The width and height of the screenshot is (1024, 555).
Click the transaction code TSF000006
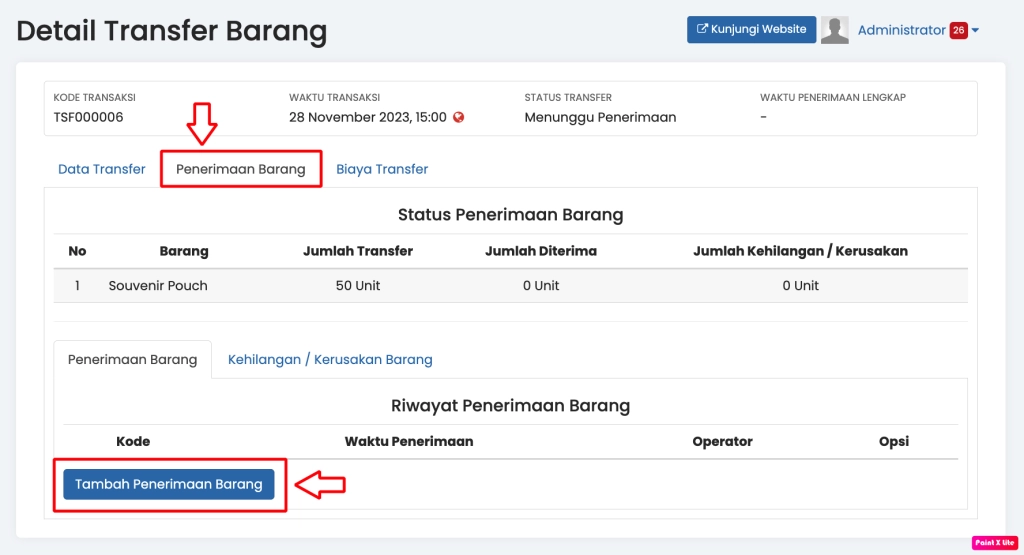pos(89,117)
